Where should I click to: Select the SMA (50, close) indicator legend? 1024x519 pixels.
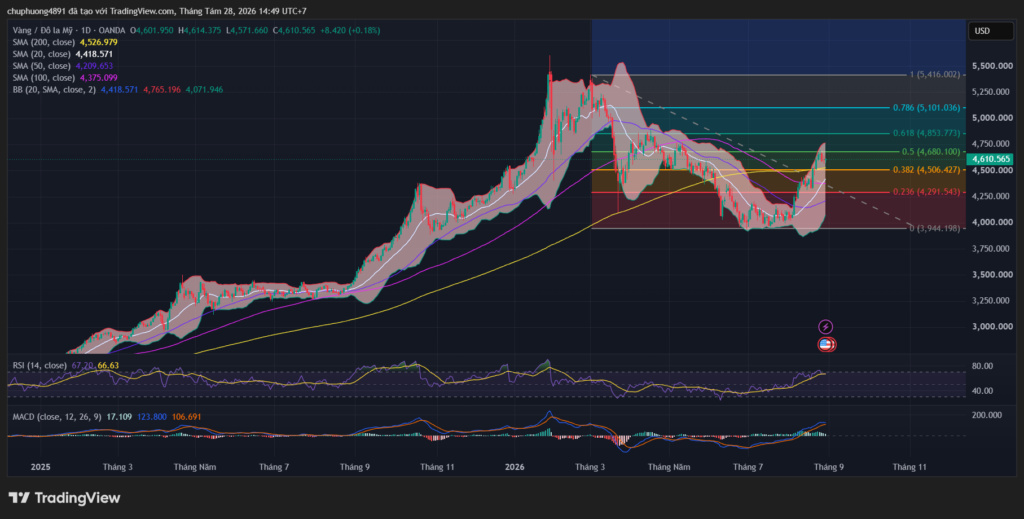[41, 66]
